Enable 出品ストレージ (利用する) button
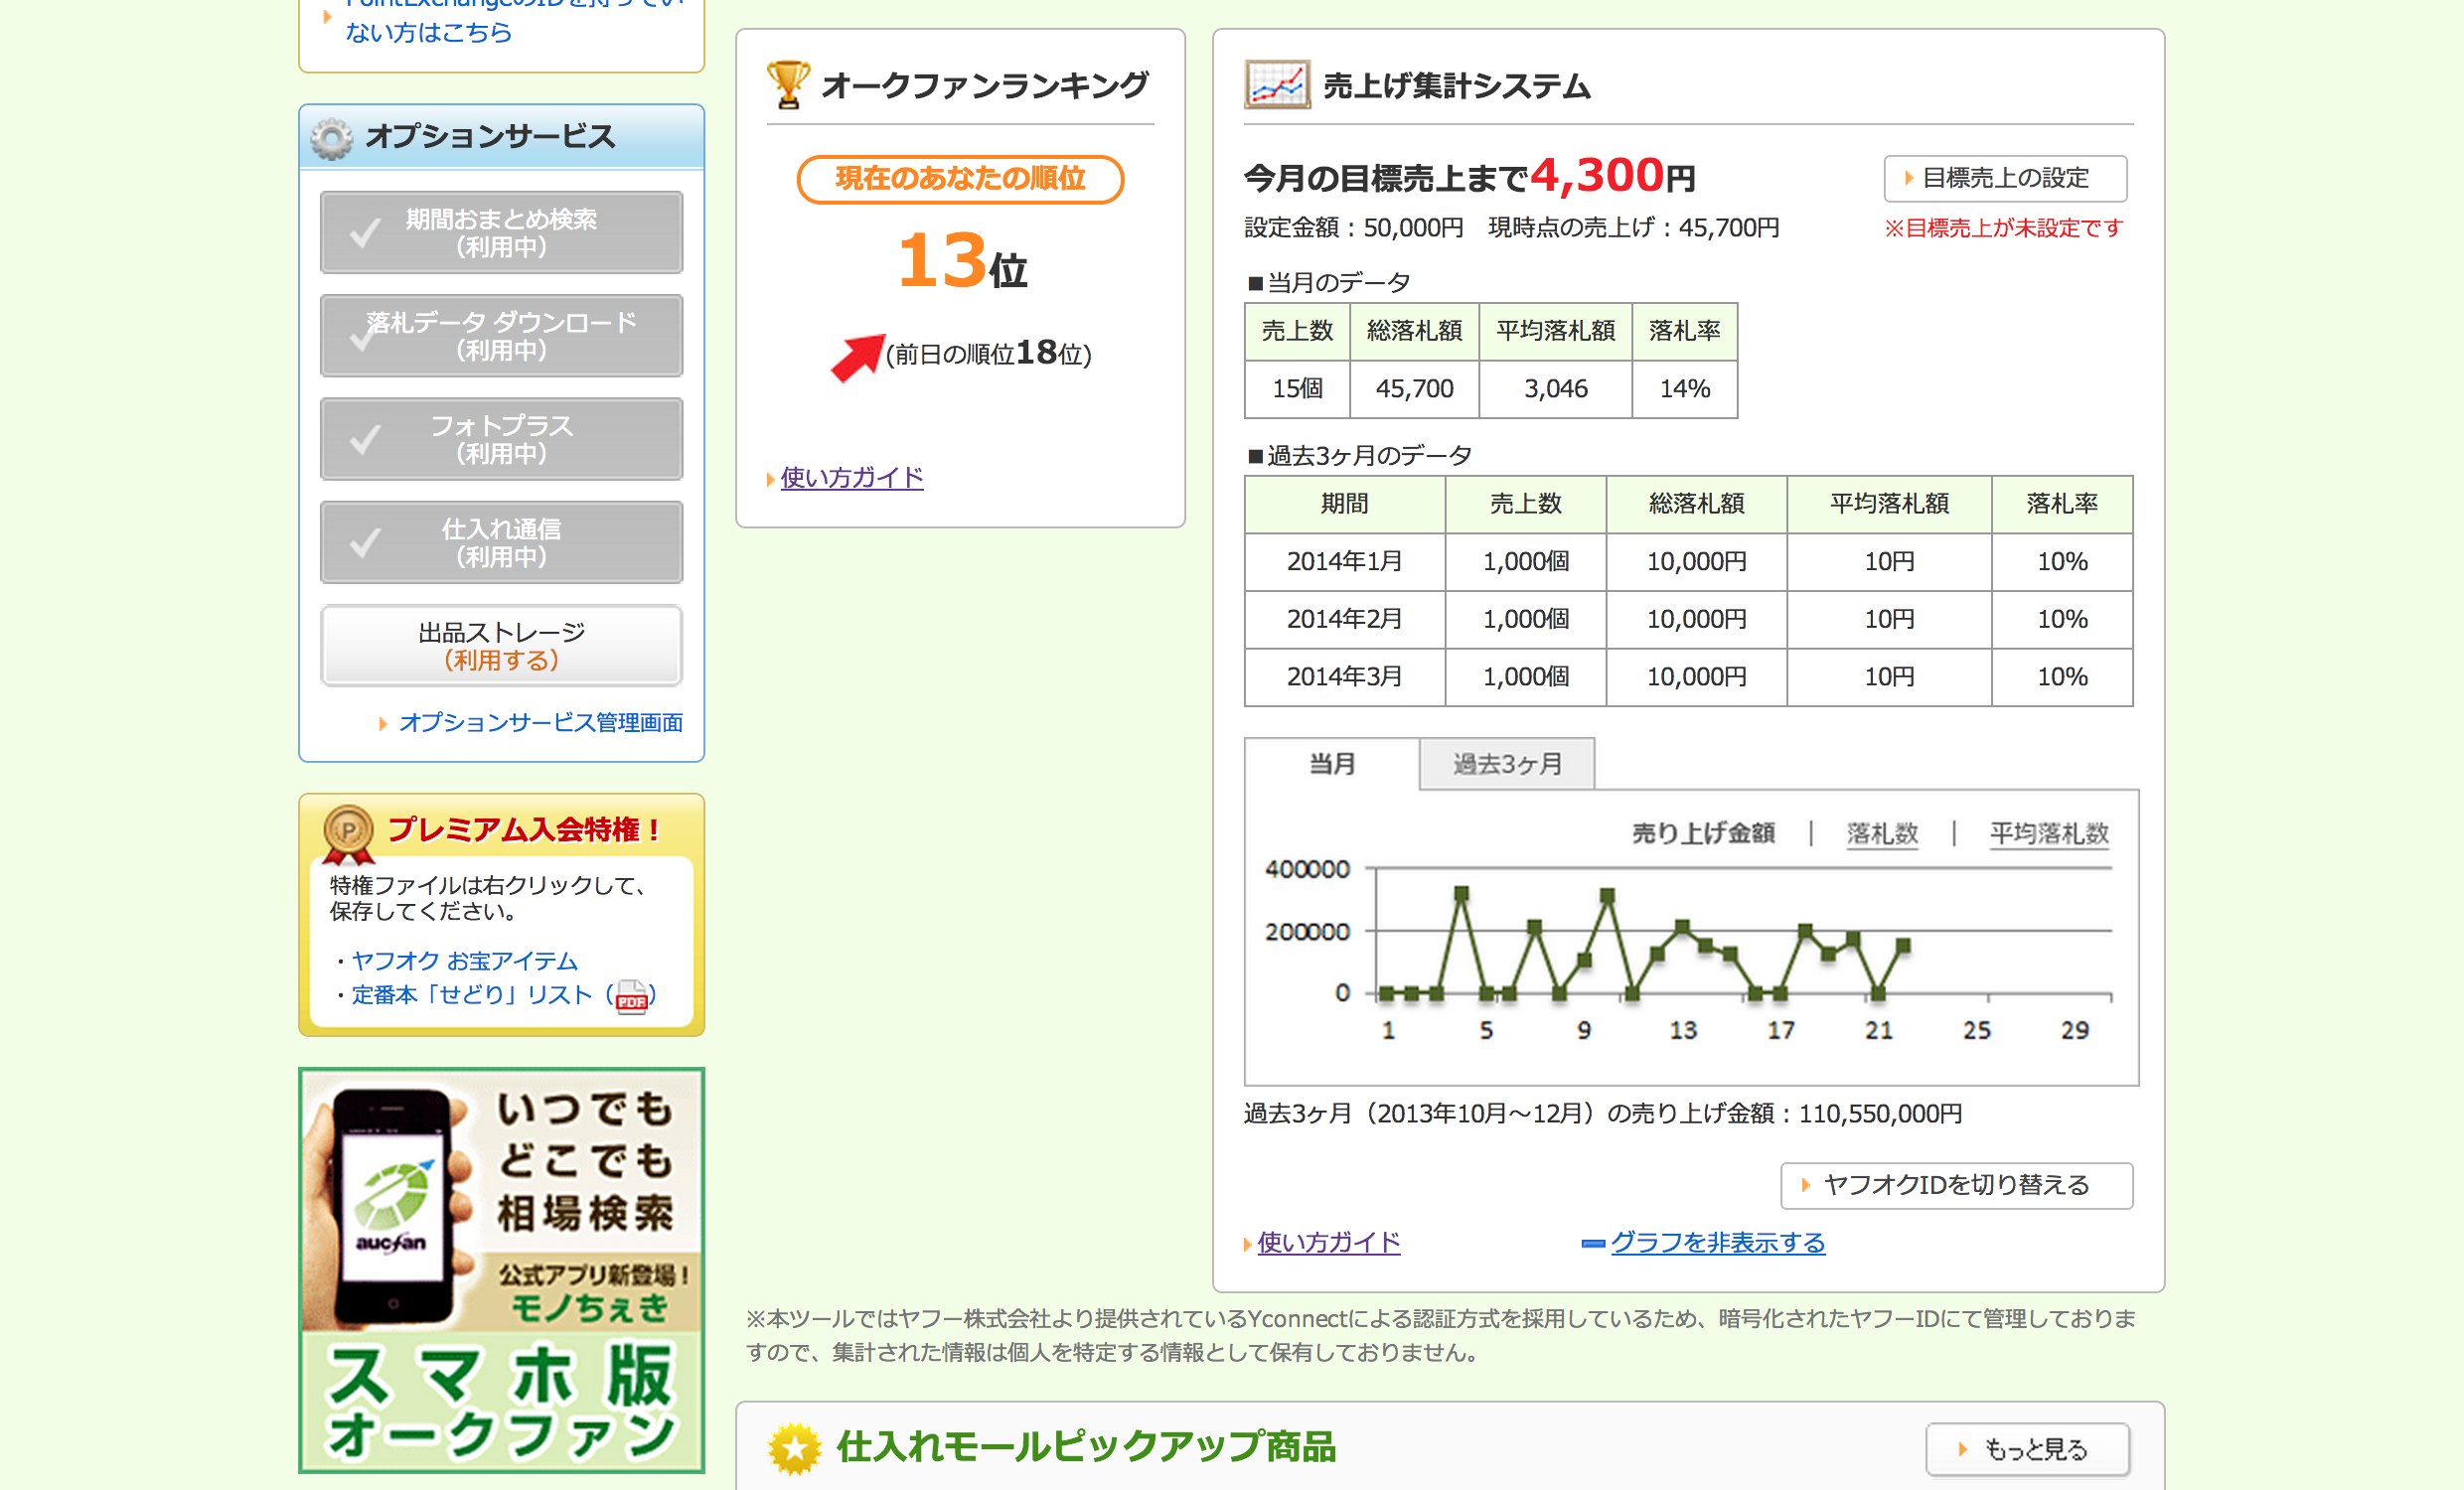This screenshot has height=1490, width=2464. 501,646
